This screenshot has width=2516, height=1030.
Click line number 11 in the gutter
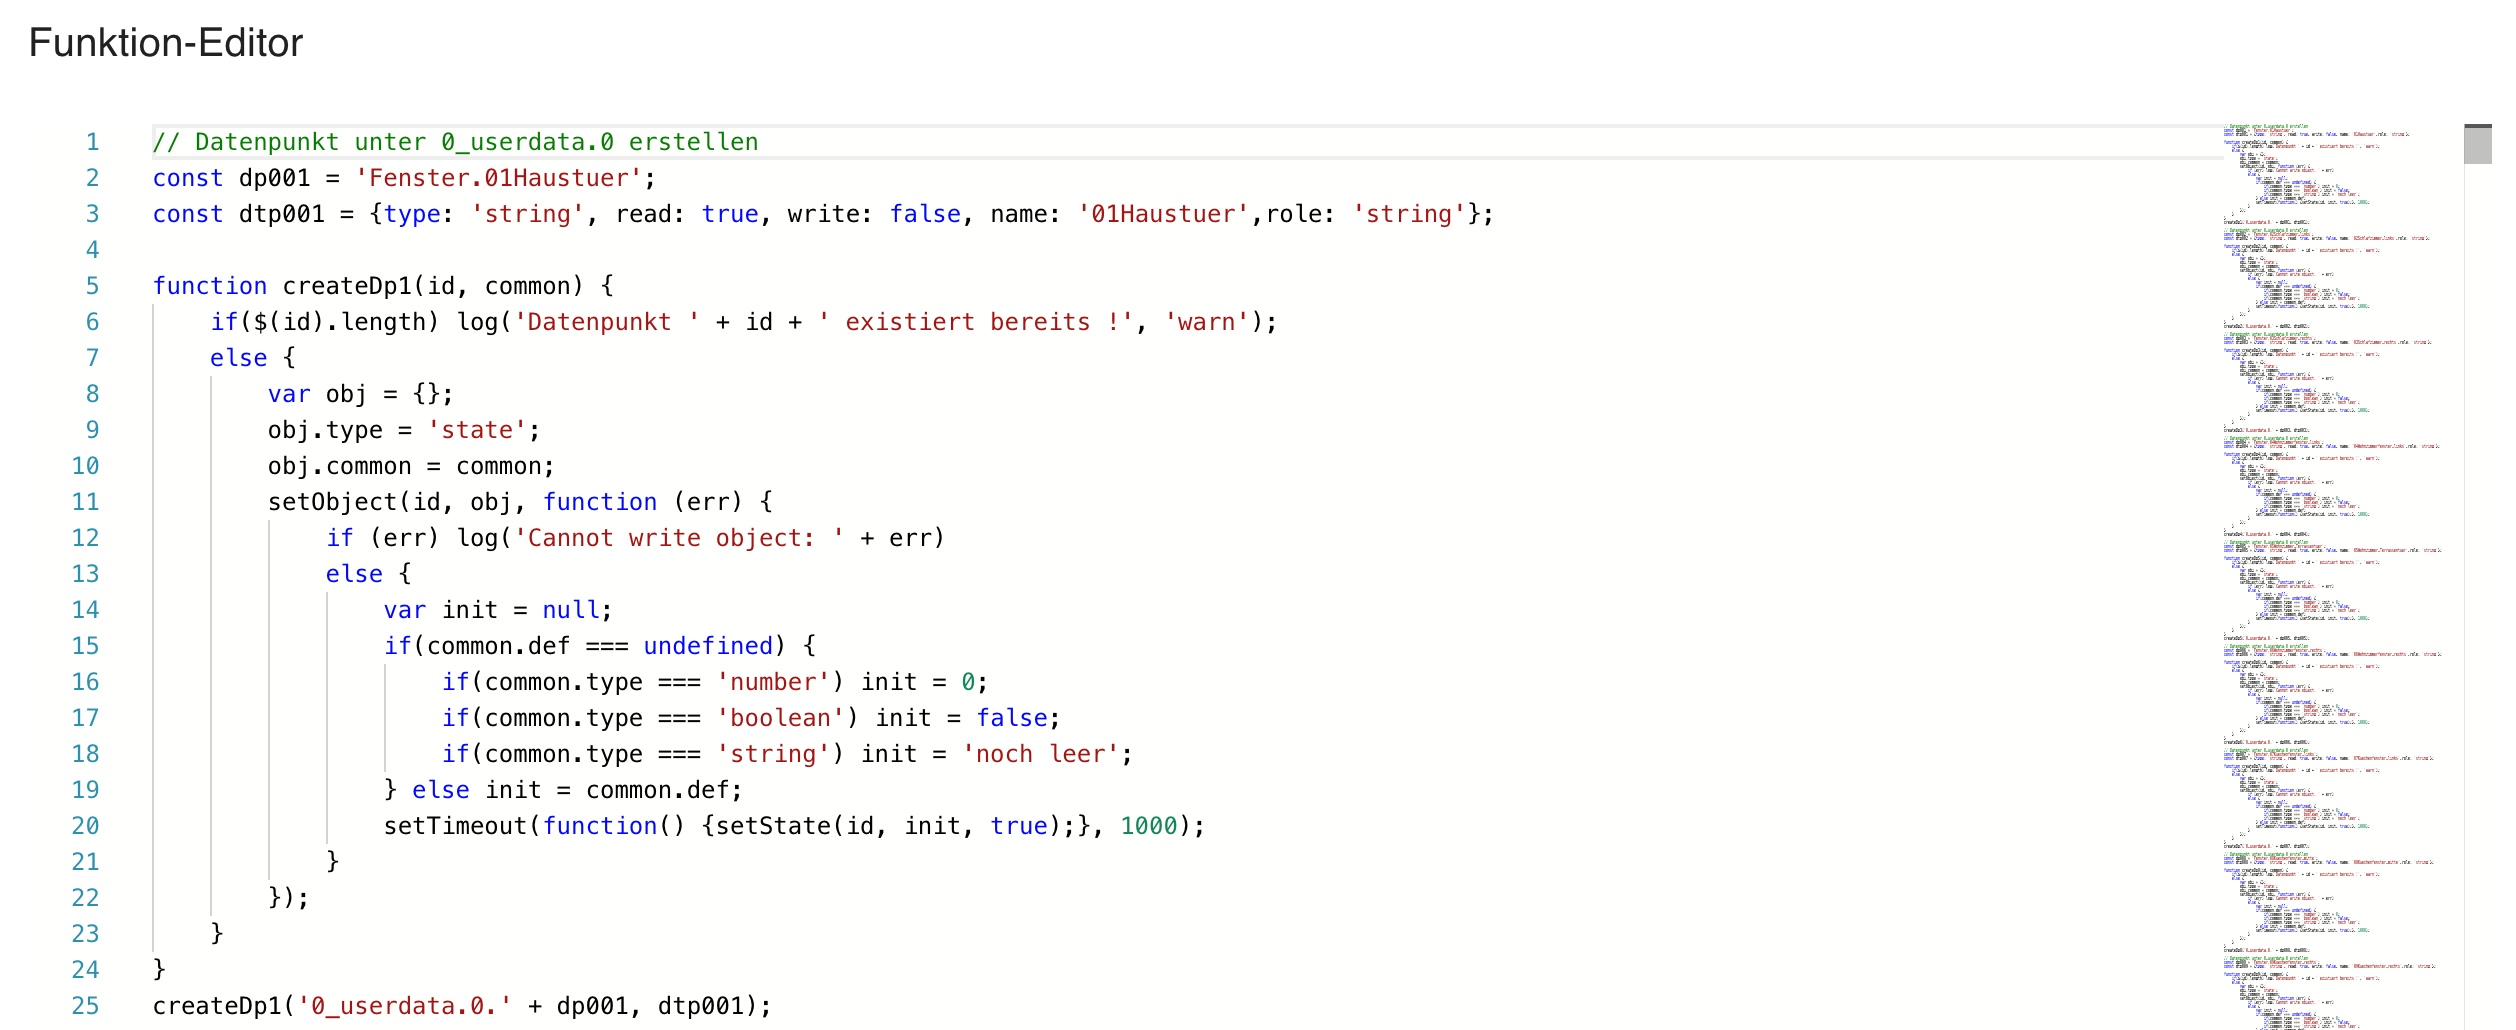point(86,502)
